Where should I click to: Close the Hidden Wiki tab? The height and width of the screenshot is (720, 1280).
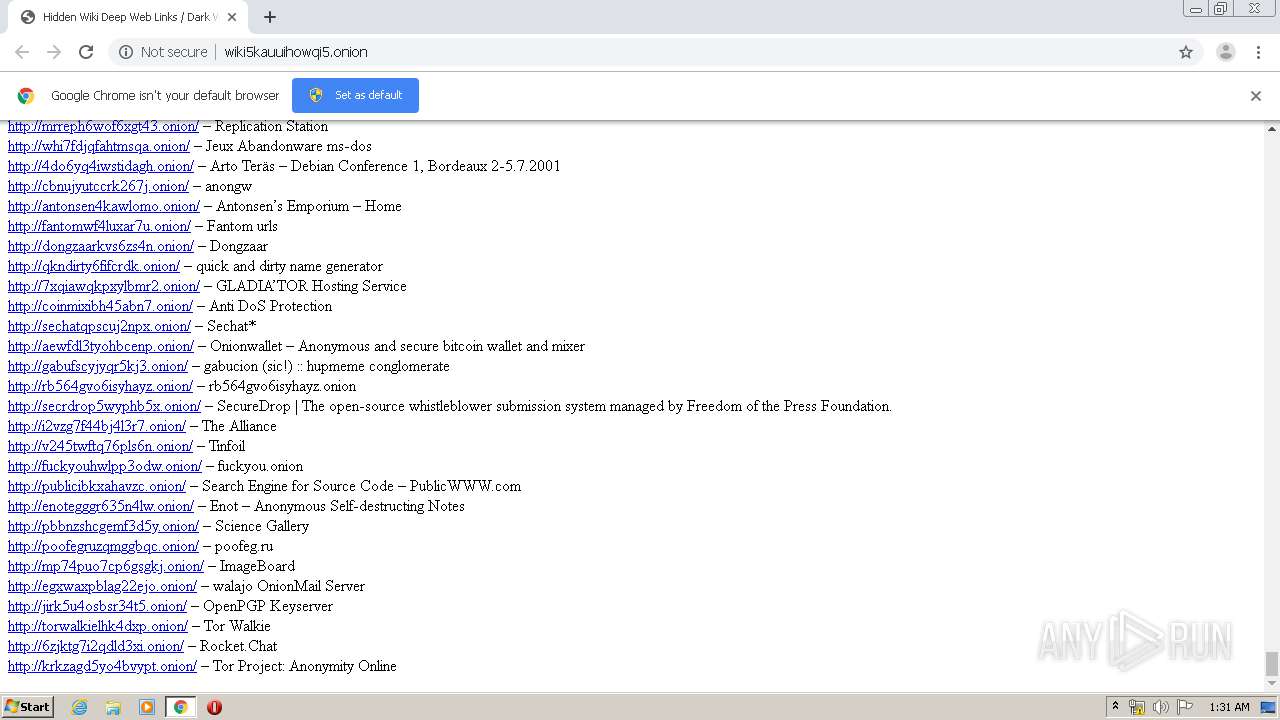click(x=232, y=17)
